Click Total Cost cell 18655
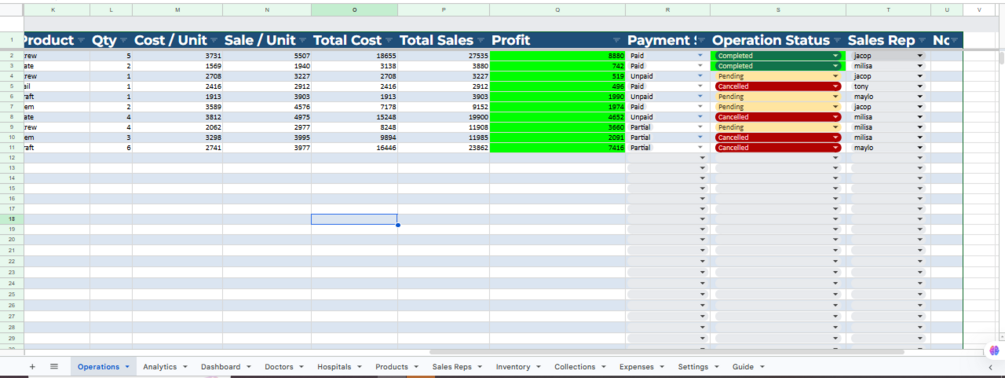Image resolution: width=1005 pixels, height=378 pixels. point(354,56)
